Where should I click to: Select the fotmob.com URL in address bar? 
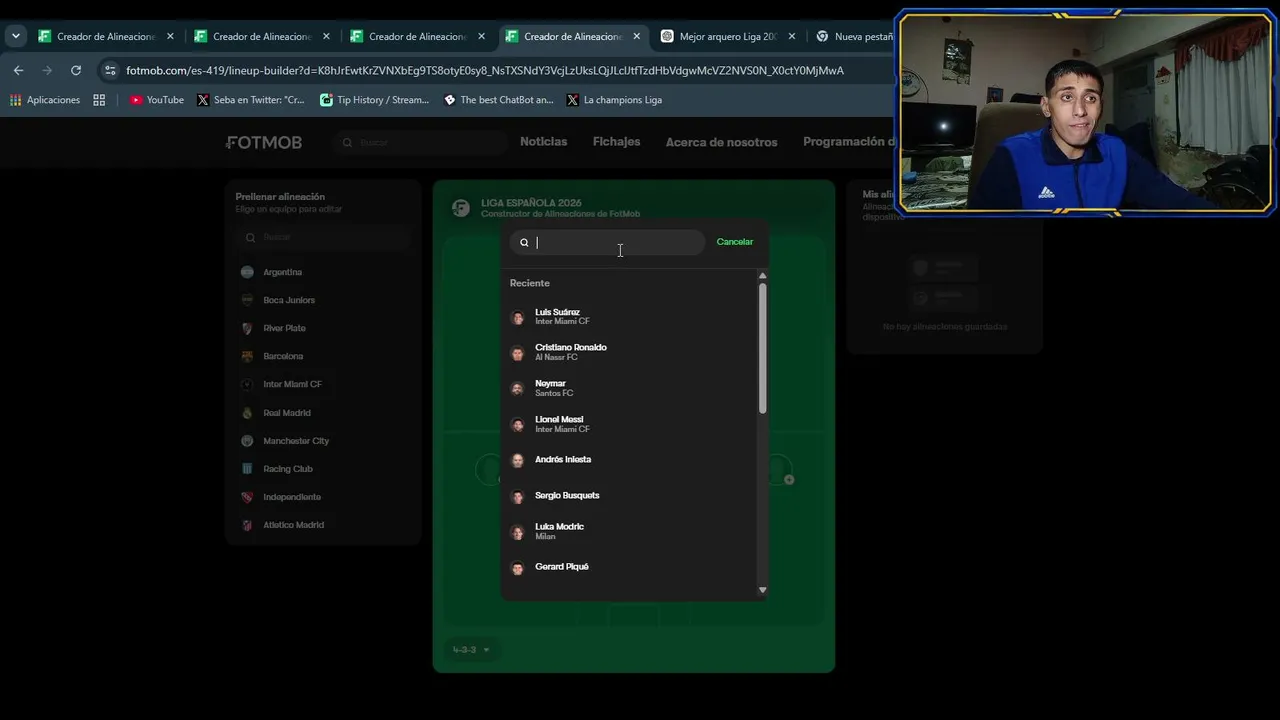[485, 70]
